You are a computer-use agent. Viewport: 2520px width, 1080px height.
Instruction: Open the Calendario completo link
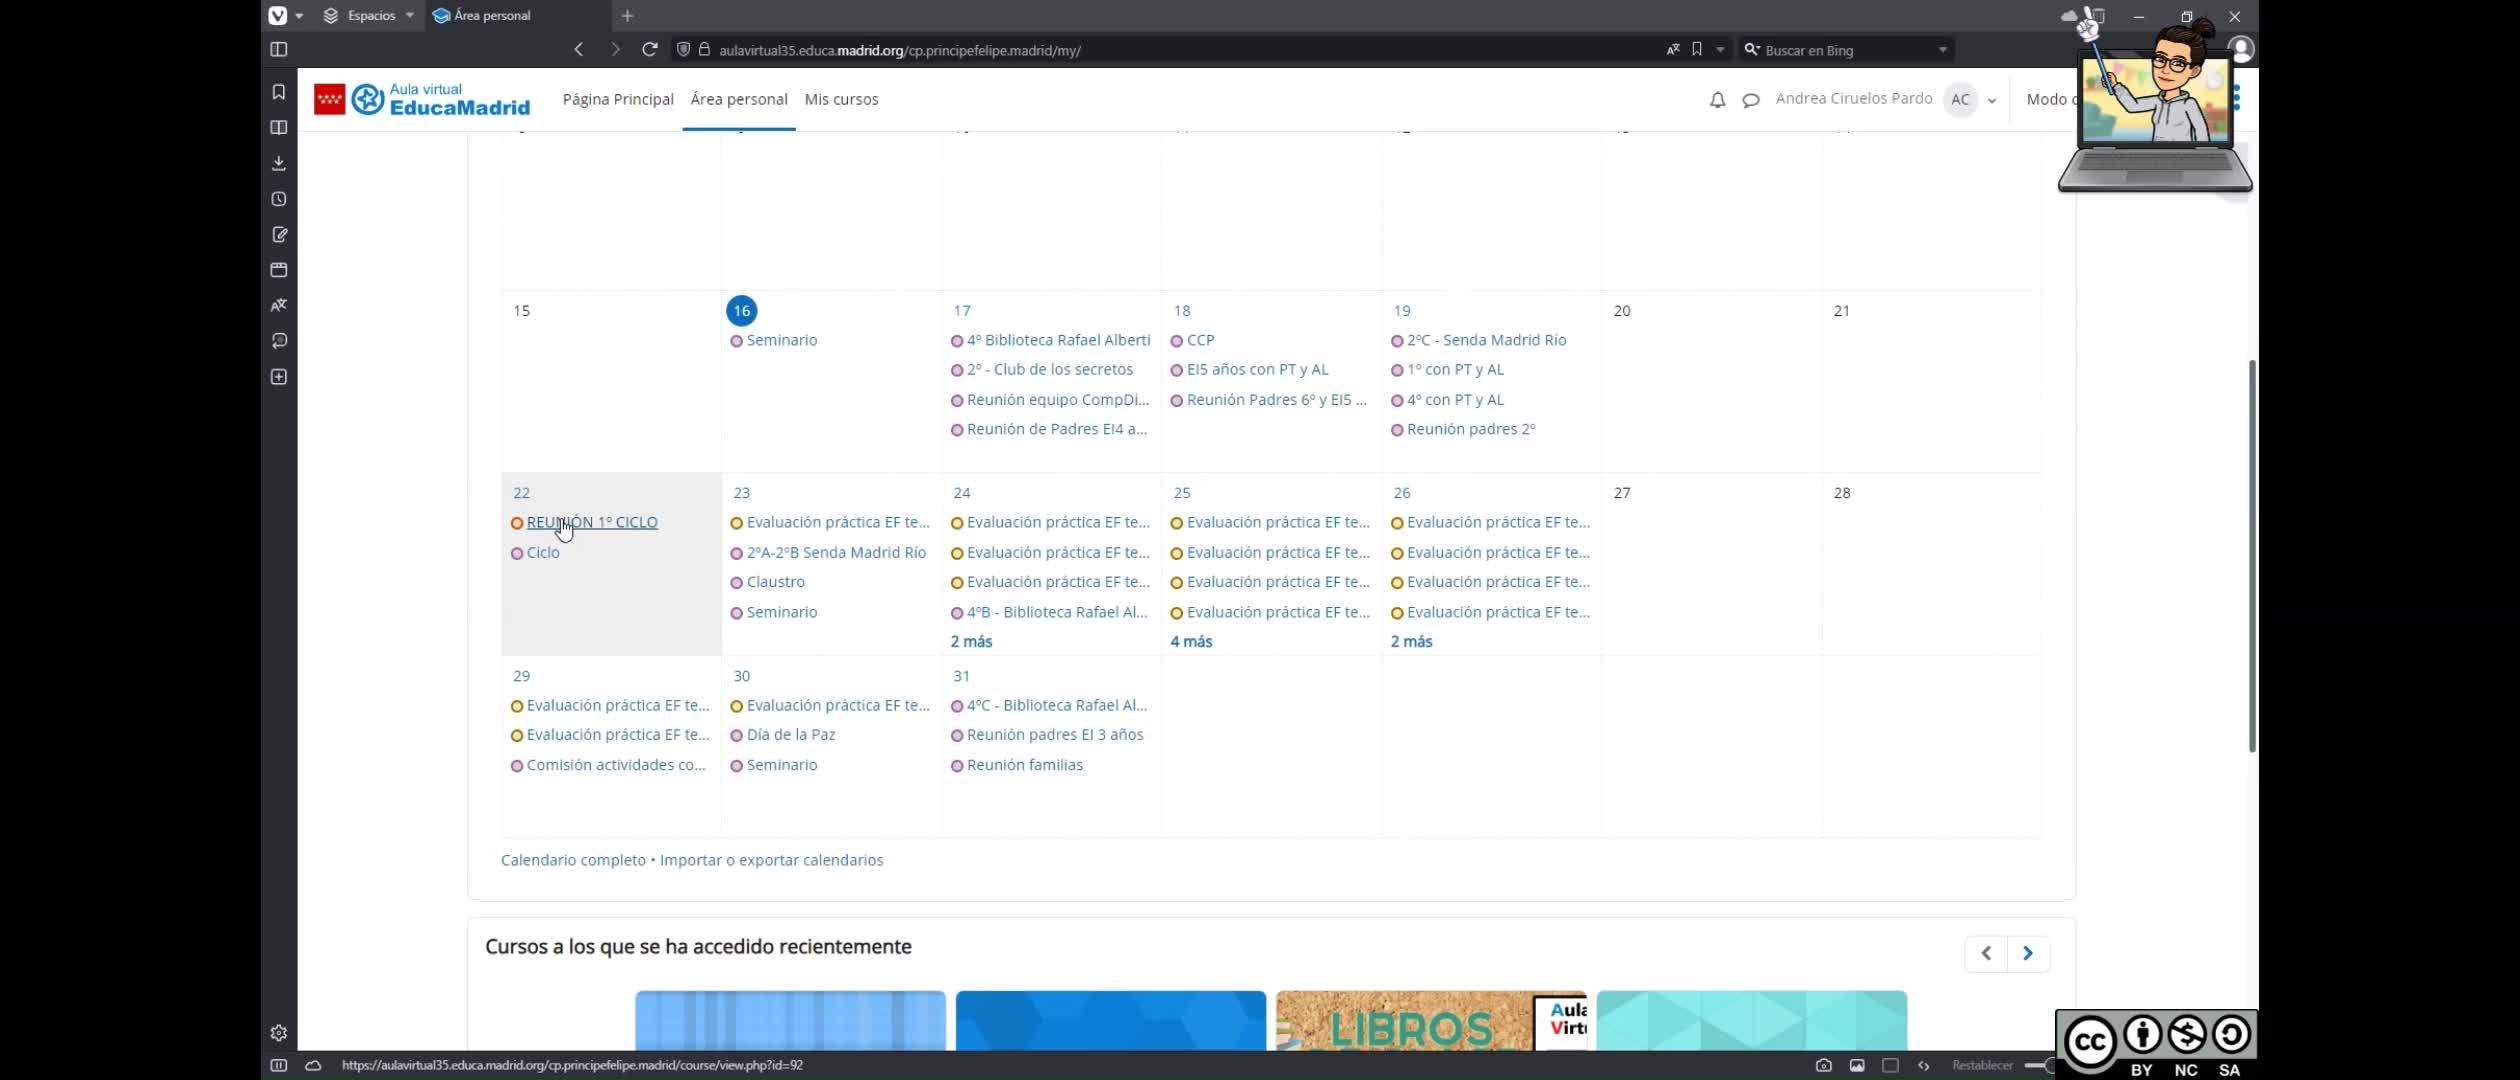(573, 860)
